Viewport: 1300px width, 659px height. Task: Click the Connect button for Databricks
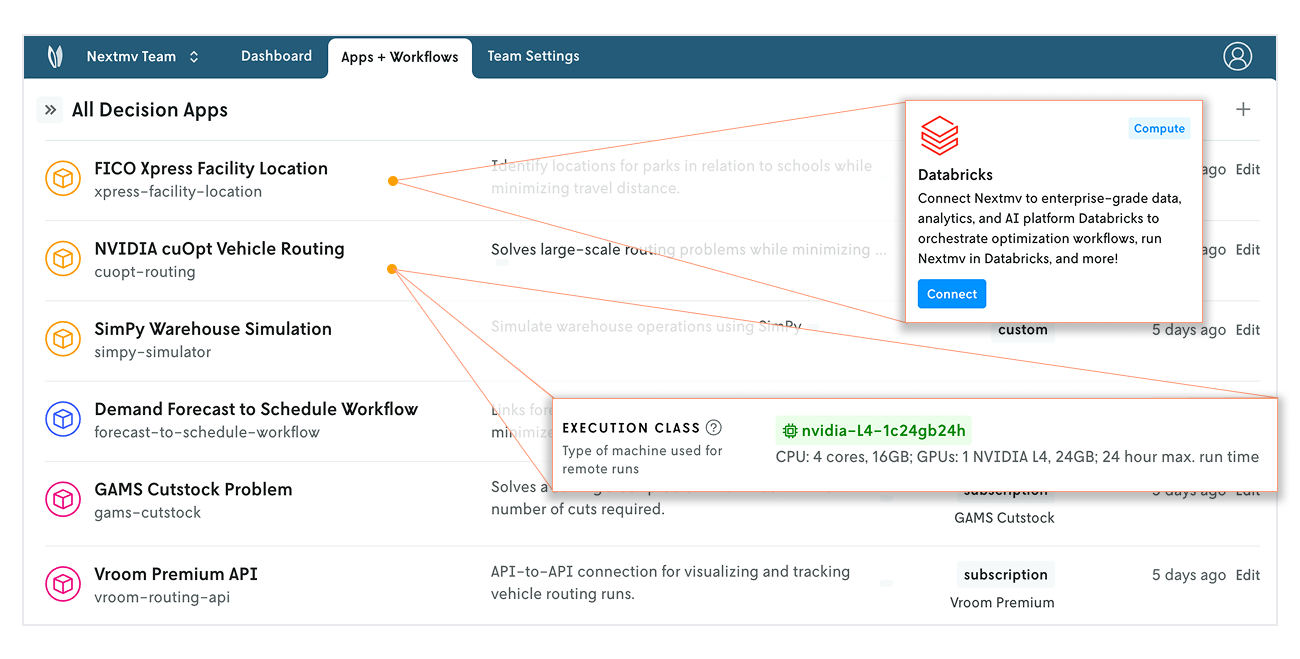(x=952, y=294)
